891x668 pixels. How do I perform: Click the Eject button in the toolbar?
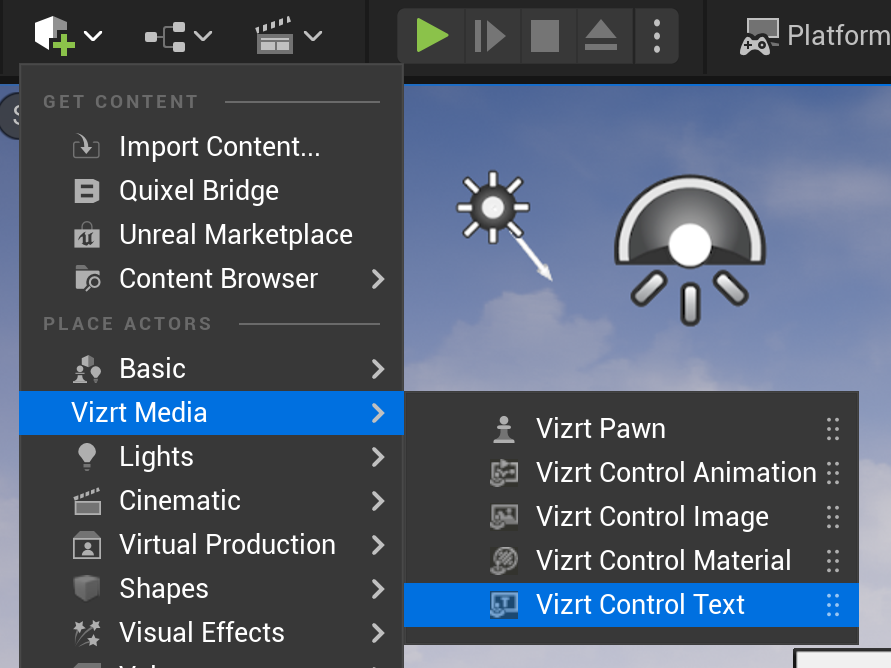[601, 36]
